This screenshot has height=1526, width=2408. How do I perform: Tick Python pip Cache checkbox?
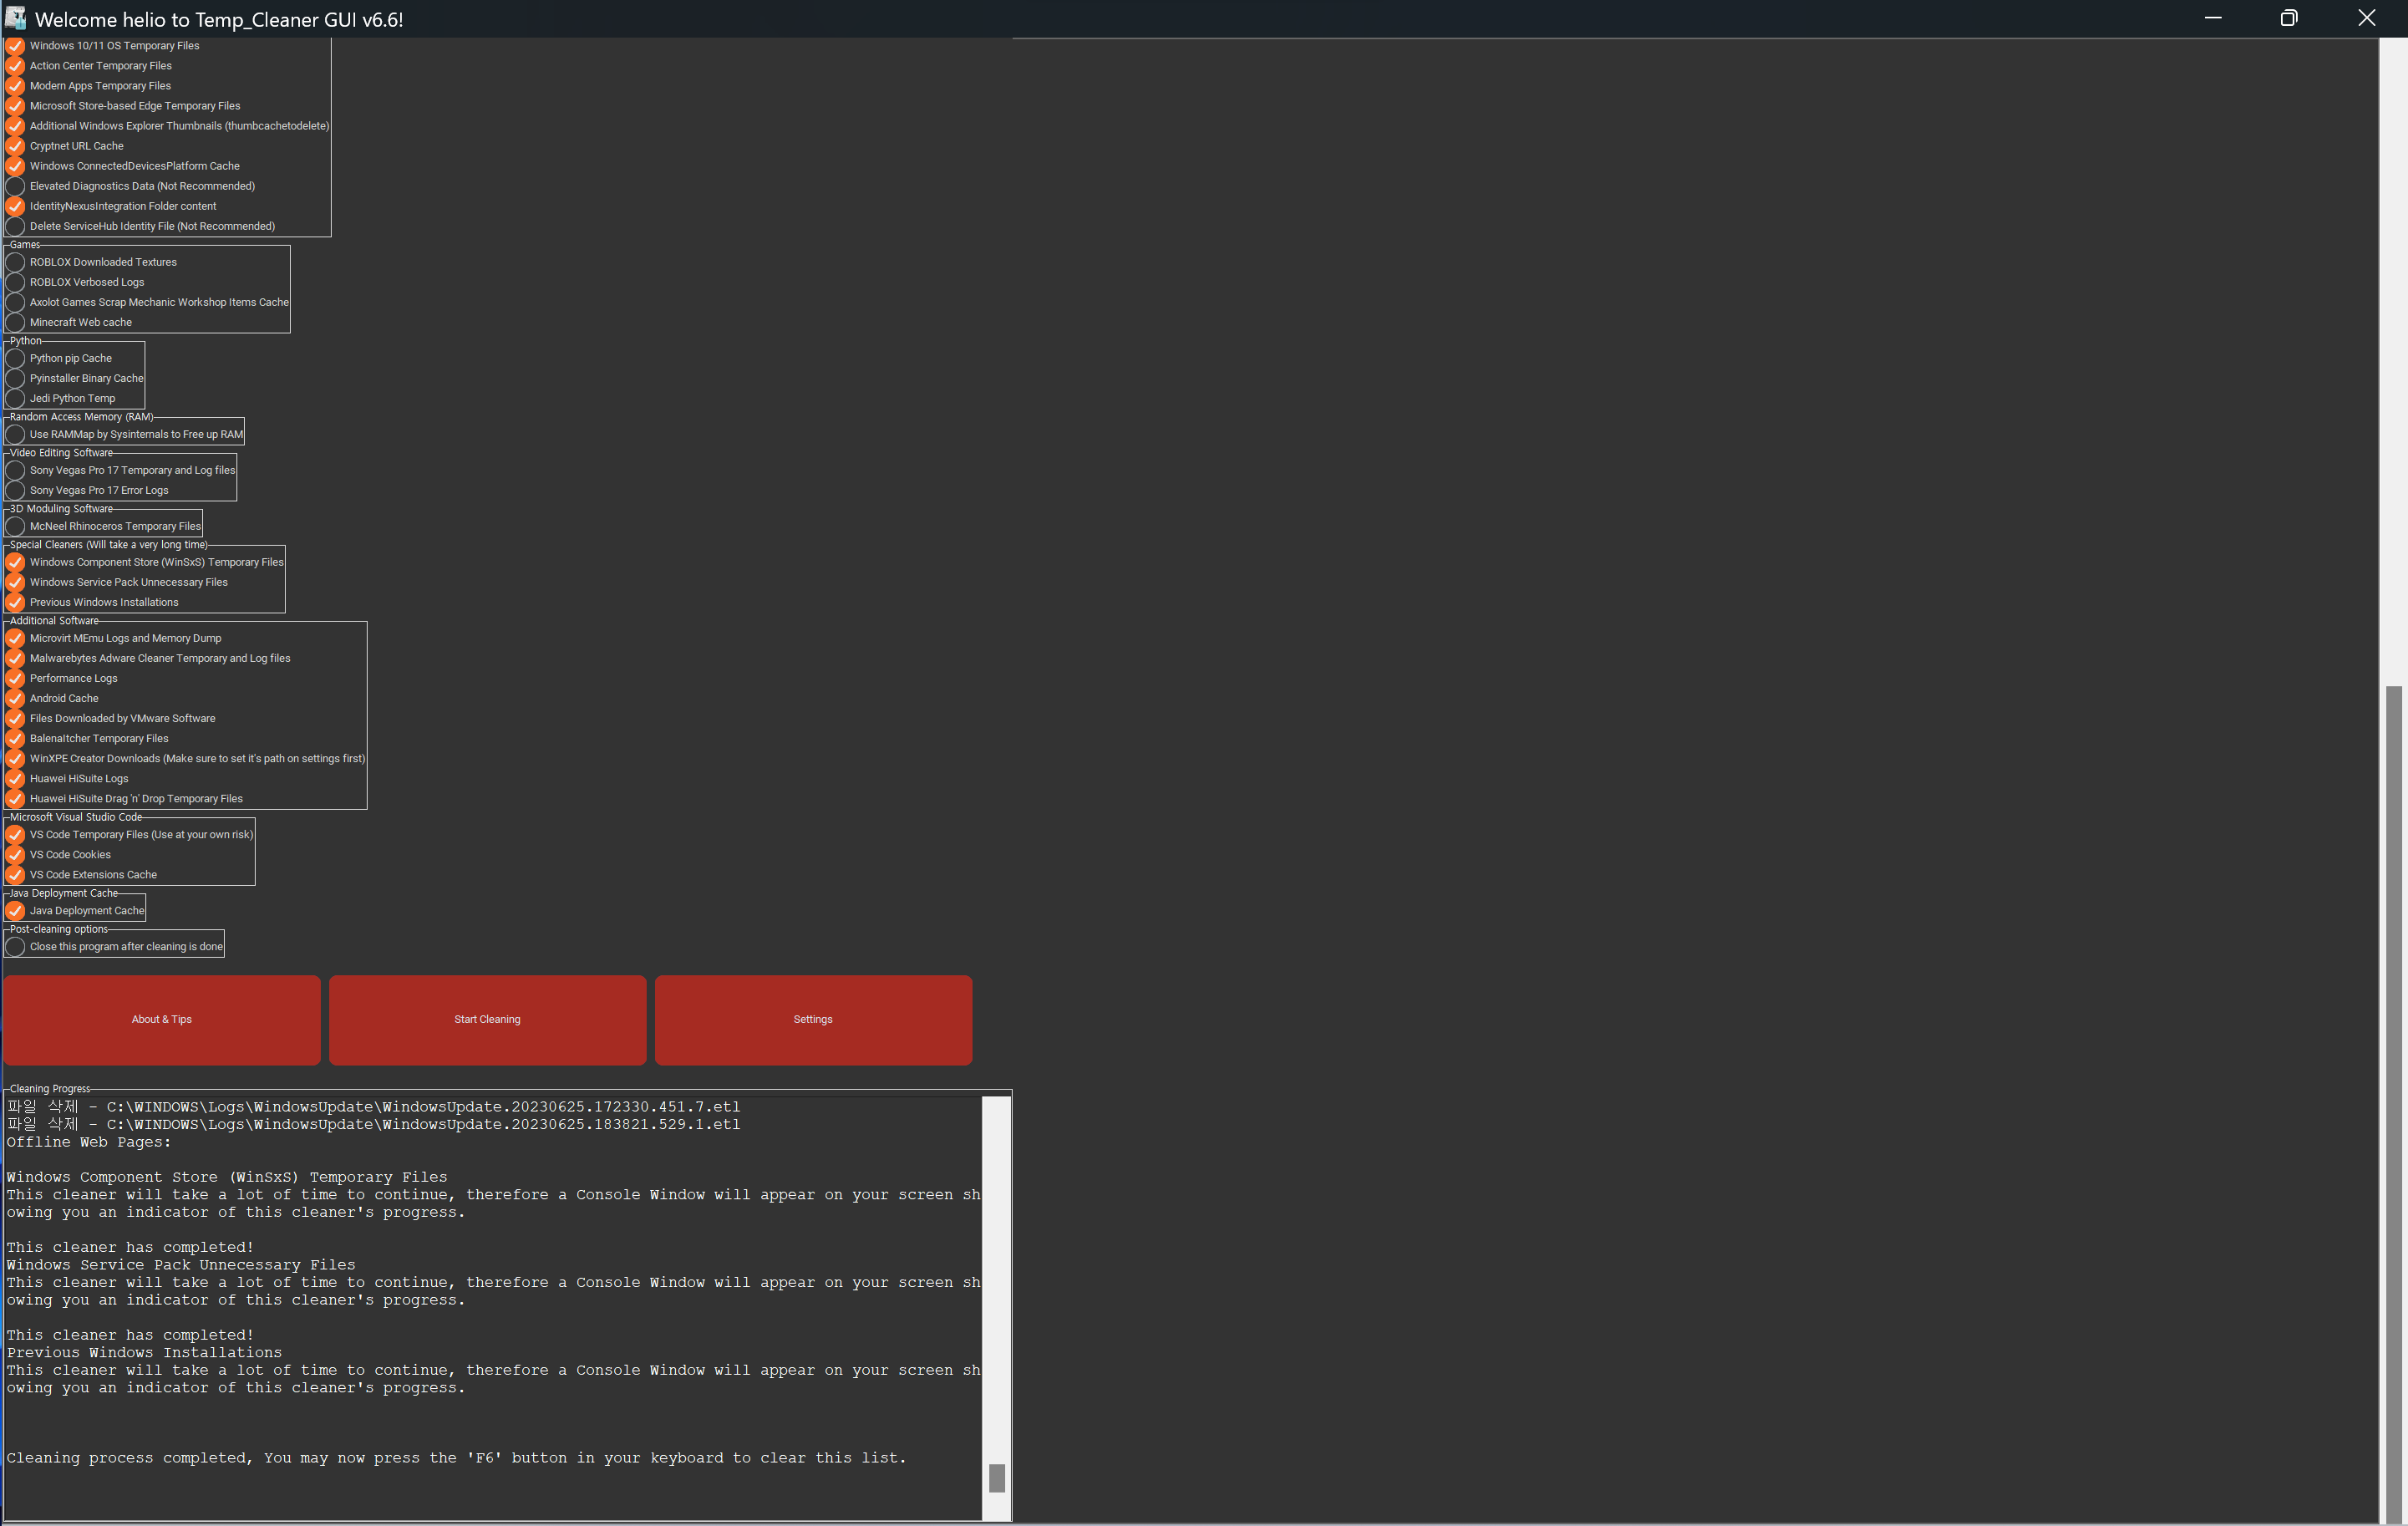click(x=16, y=358)
